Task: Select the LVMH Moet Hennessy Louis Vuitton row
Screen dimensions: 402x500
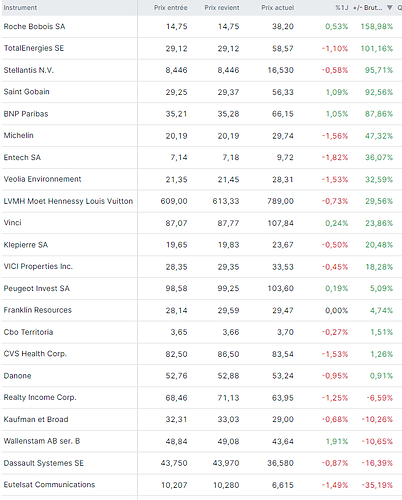Action: pyautogui.click(x=201, y=201)
